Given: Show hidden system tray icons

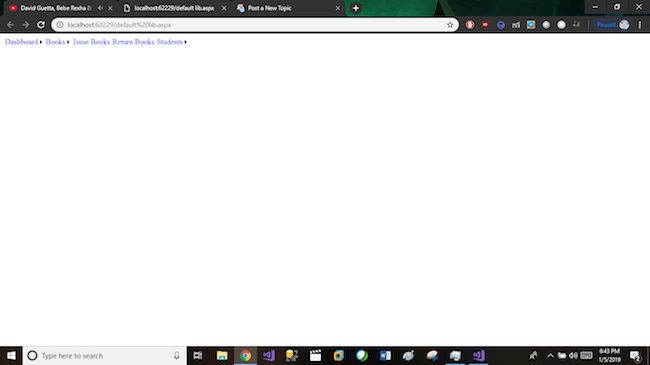Looking at the screenshot, I should (550, 356).
